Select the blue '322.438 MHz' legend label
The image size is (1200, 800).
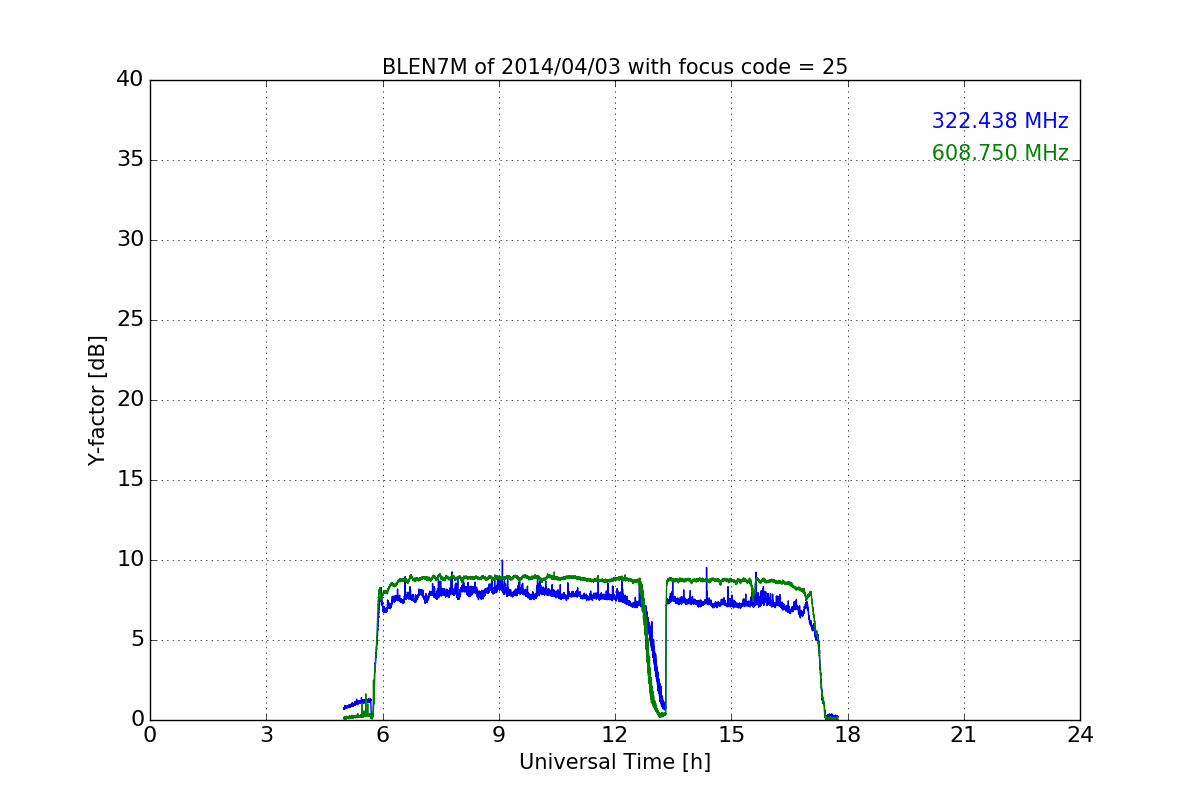coord(1000,121)
